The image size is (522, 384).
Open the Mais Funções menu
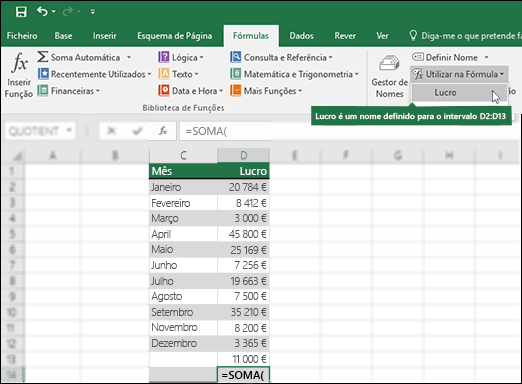pyautogui.click(x=266, y=91)
